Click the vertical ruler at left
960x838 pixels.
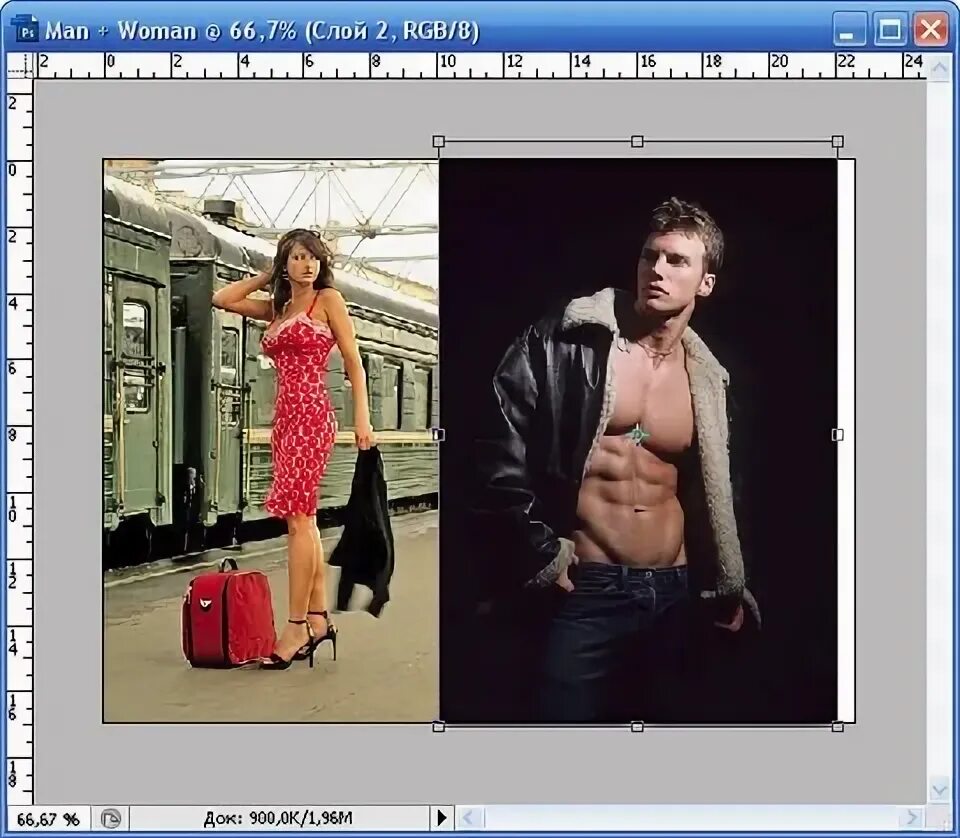pyautogui.click(x=20, y=441)
